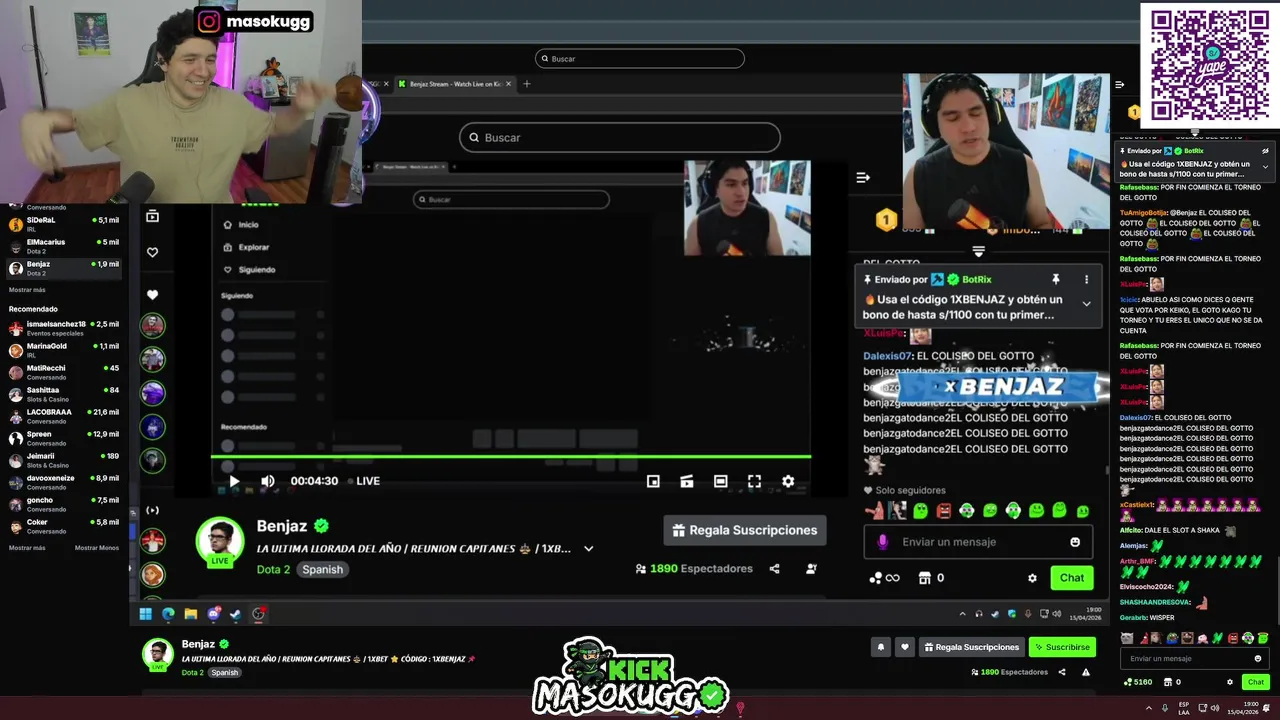Toggle outer taskbar microphone icon
The image size is (1280, 720).
pyautogui.click(x=1165, y=708)
